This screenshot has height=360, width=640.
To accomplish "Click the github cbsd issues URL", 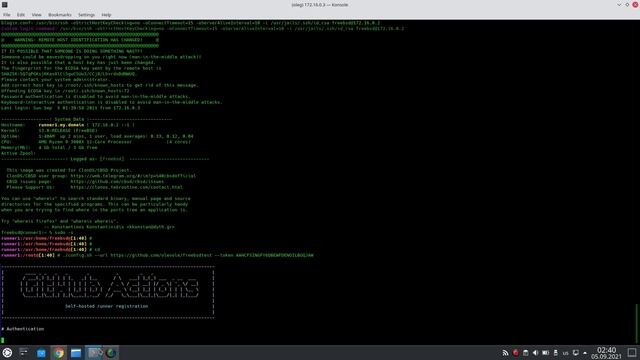I will [x=117, y=182].
